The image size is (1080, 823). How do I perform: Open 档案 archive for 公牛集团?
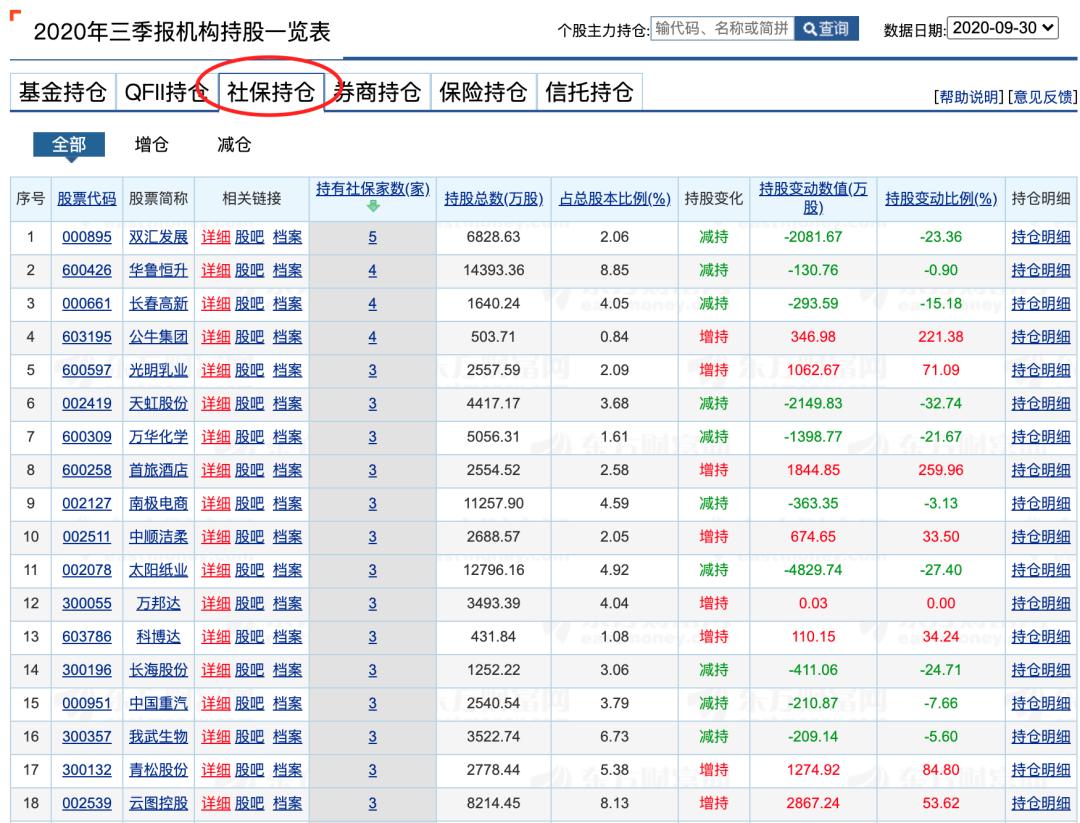click(287, 337)
